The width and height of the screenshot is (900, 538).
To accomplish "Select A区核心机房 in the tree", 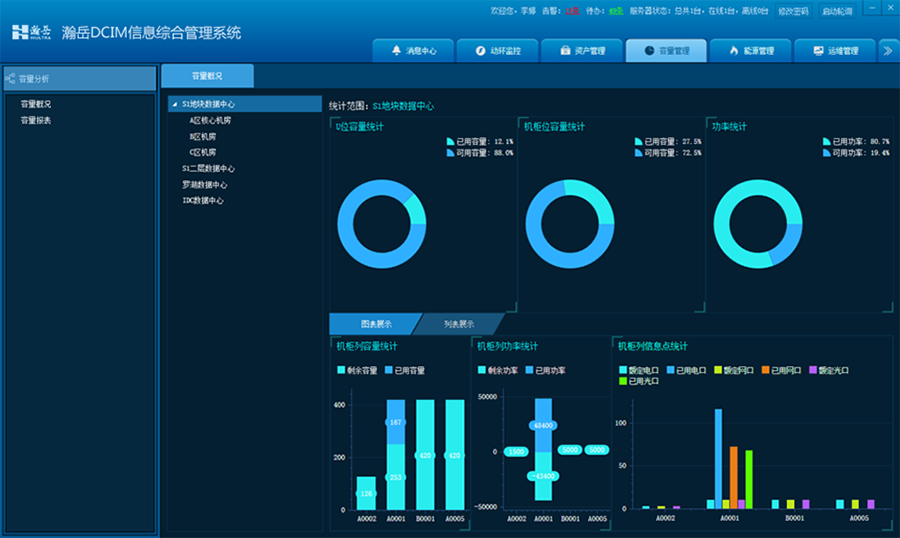I will [208, 120].
